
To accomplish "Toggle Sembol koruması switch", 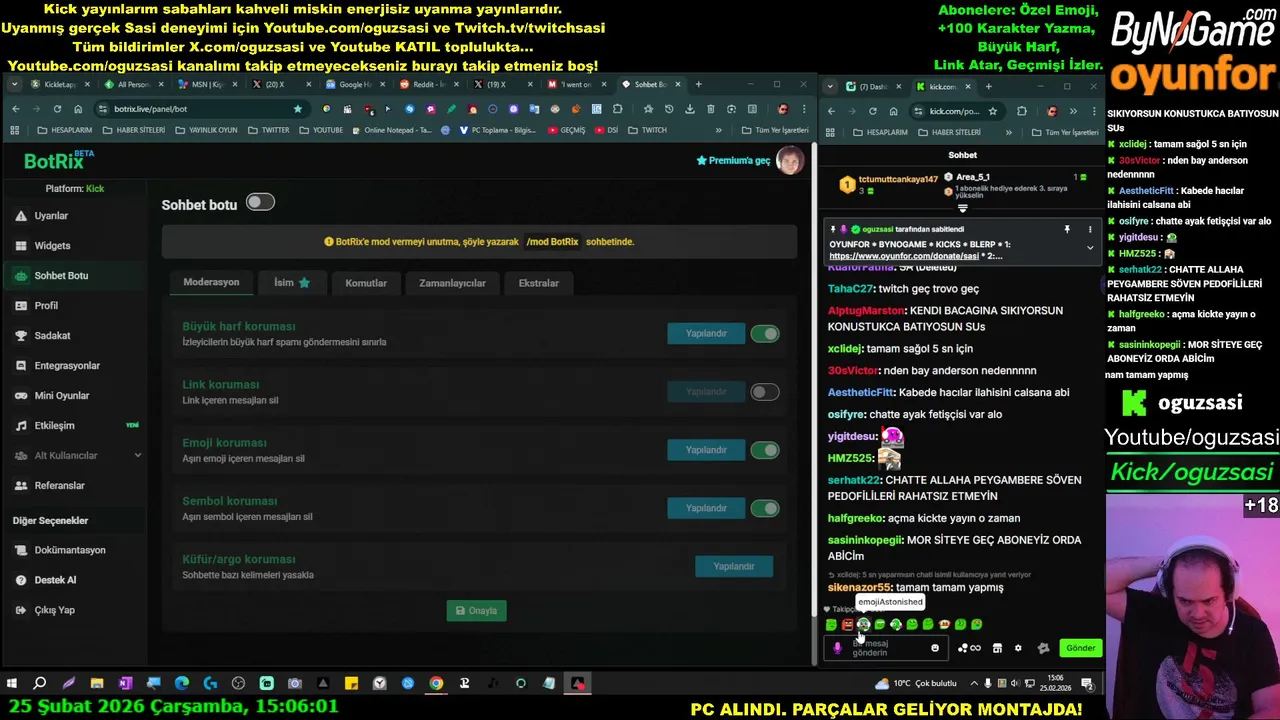I will 765,508.
